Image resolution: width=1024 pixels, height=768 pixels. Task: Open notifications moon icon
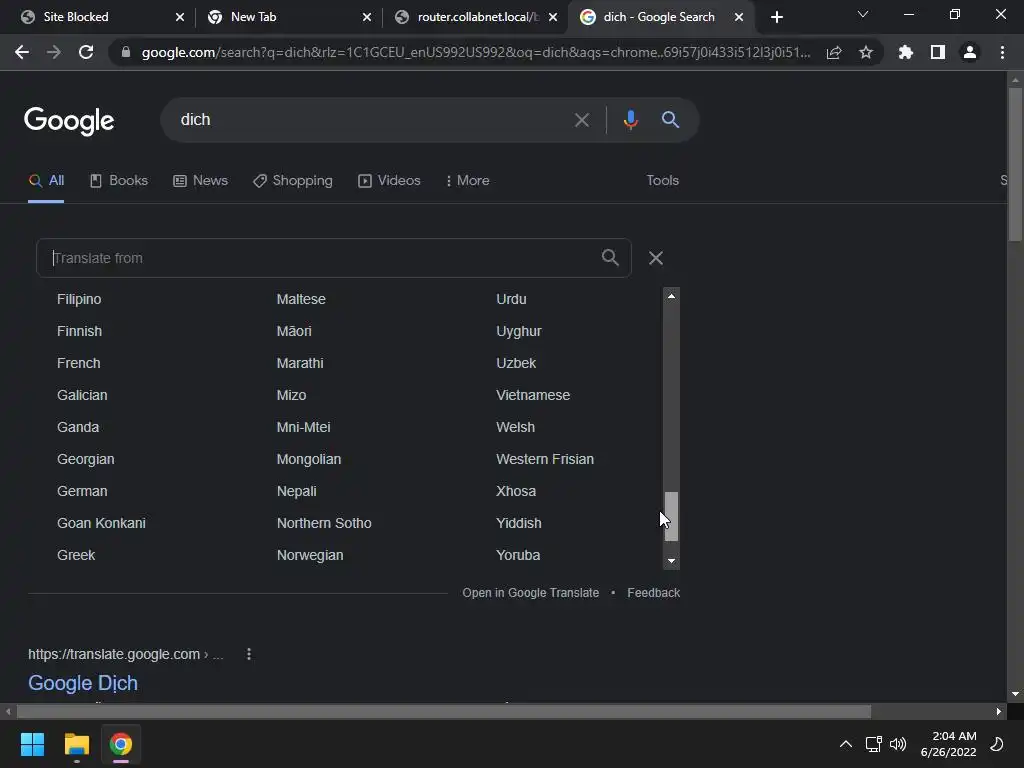tap(997, 744)
